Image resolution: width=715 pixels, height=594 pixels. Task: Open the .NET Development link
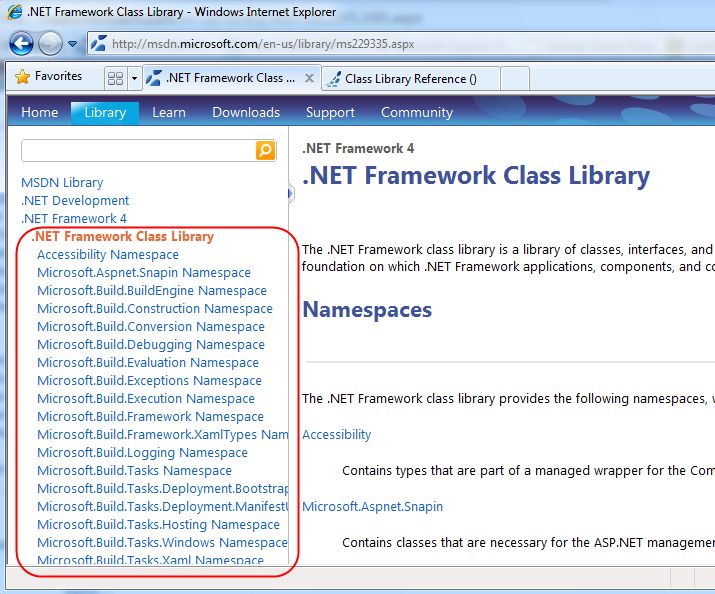(75, 201)
